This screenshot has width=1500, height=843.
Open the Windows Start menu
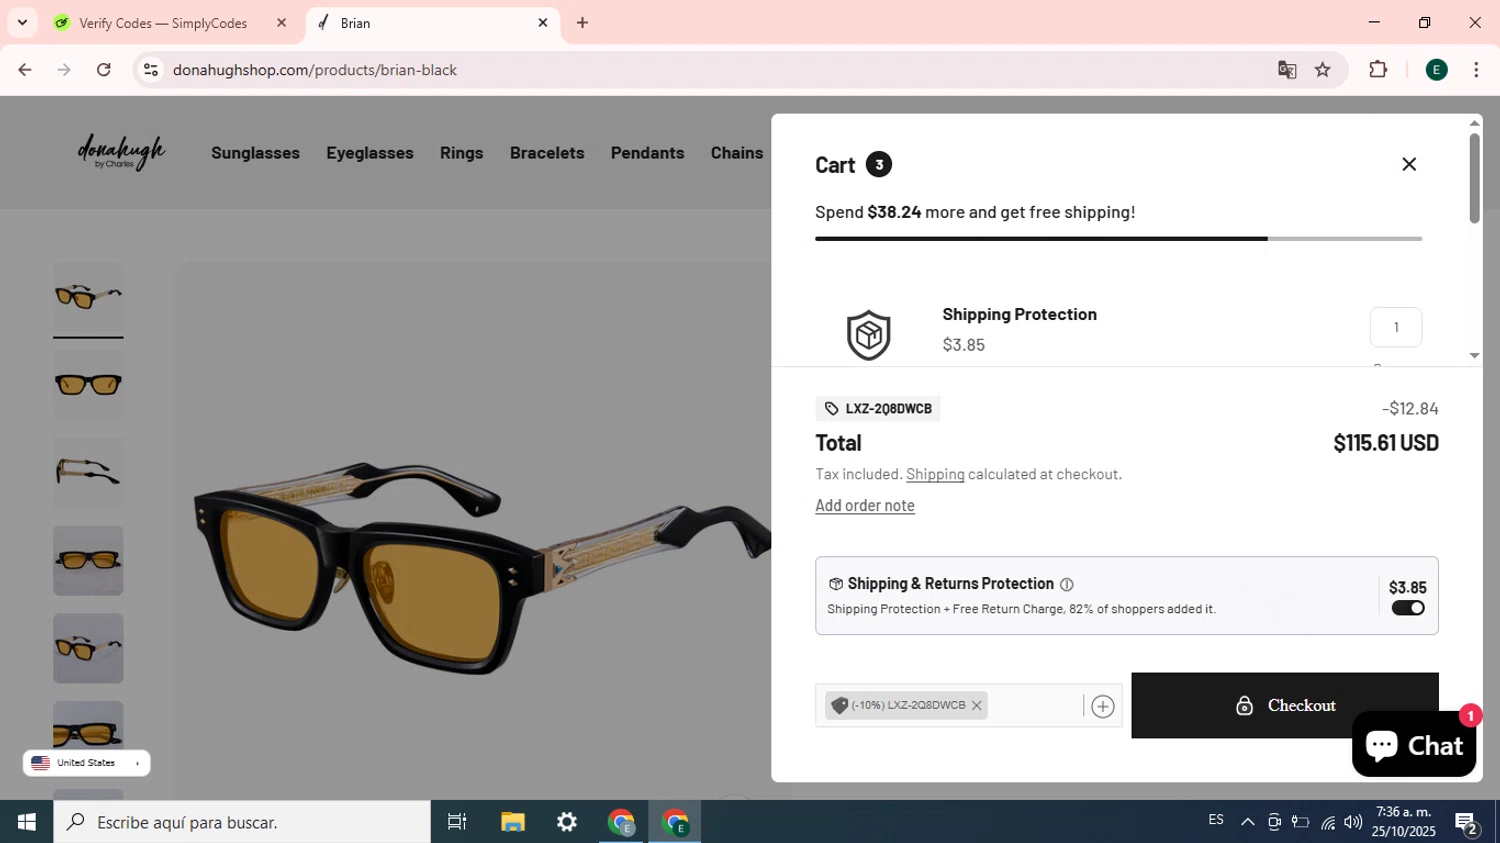tap(27, 822)
